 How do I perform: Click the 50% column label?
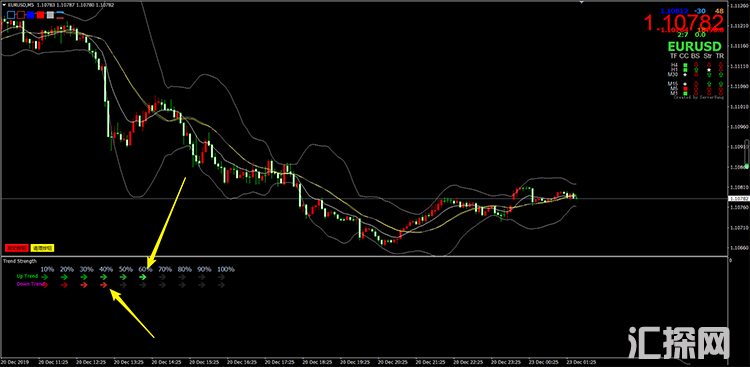pyautogui.click(x=125, y=269)
